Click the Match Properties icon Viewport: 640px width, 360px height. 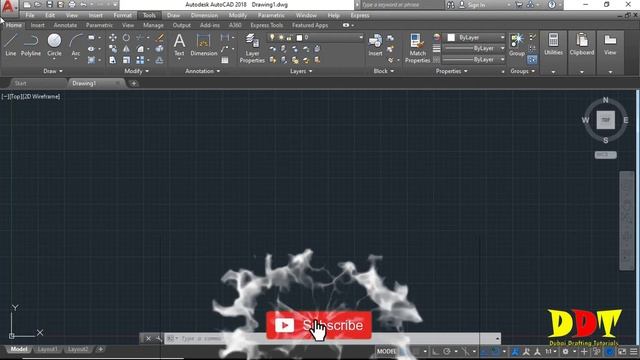[417, 48]
